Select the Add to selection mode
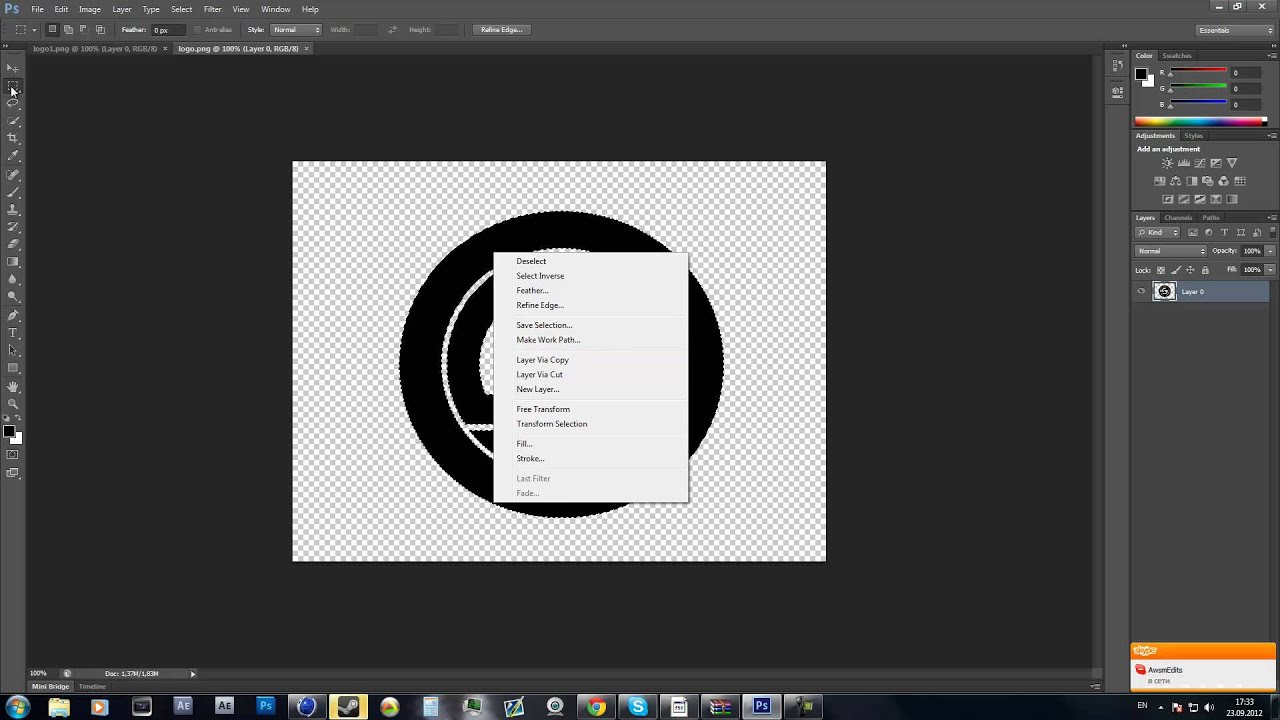 (68, 30)
